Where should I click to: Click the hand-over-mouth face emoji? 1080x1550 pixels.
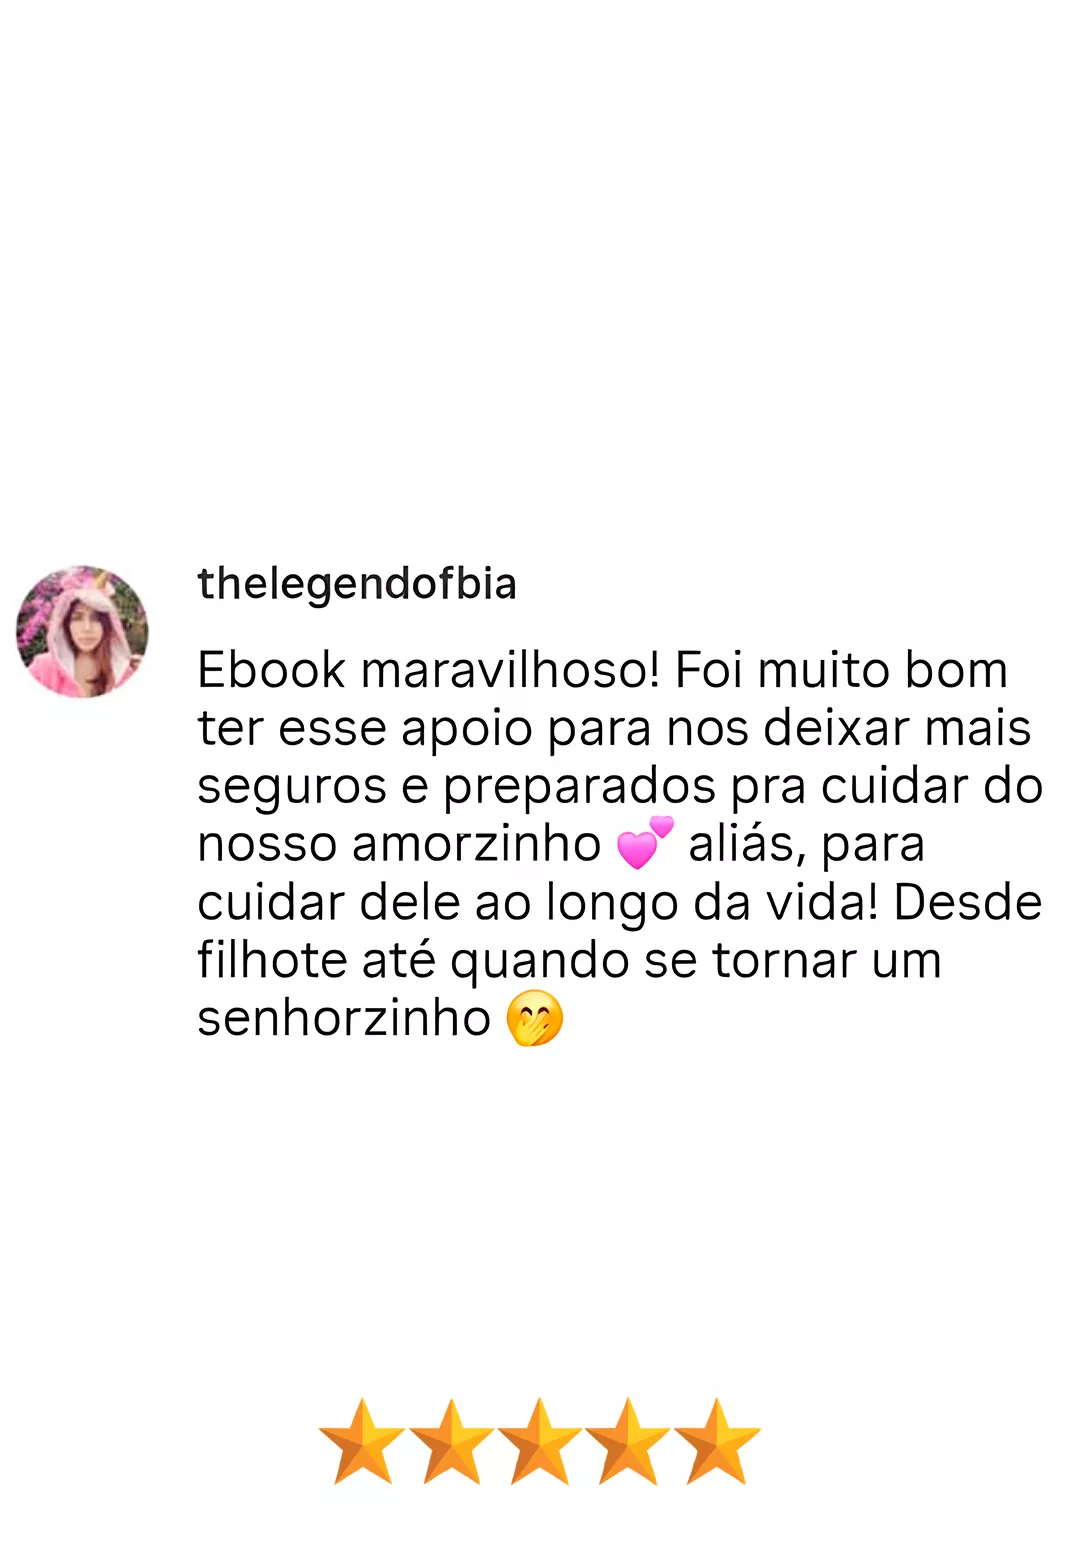pyautogui.click(x=535, y=1018)
